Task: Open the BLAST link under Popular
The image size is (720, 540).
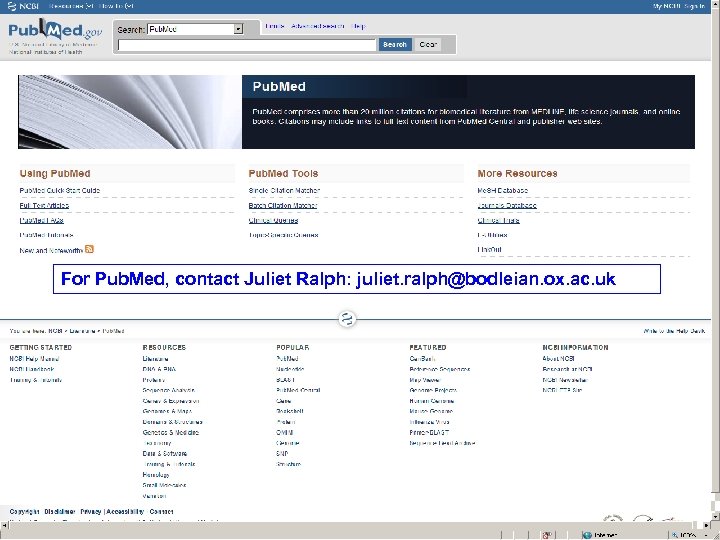Action: pyautogui.click(x=285, y=380)
